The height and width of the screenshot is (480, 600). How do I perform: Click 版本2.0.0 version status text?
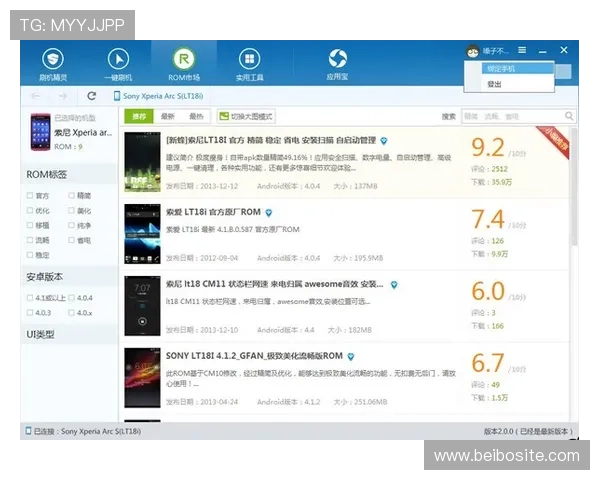528,431
